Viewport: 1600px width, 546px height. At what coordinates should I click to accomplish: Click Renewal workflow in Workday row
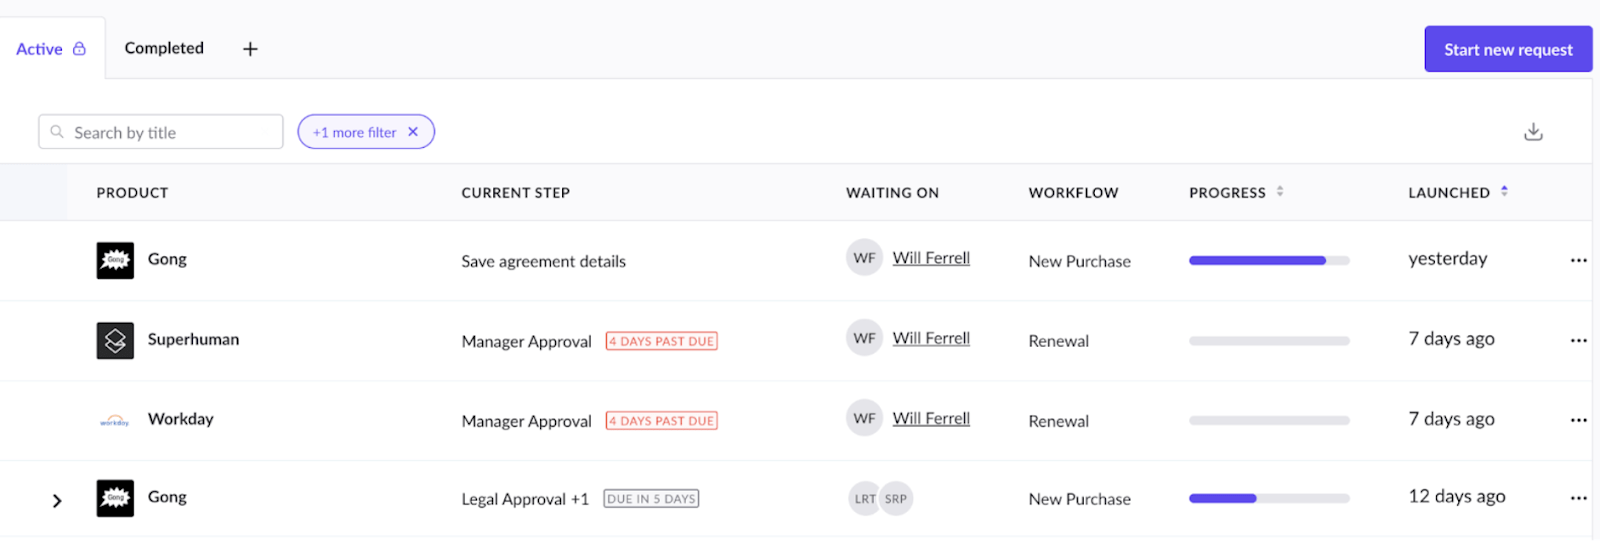tap(1058, 421)
